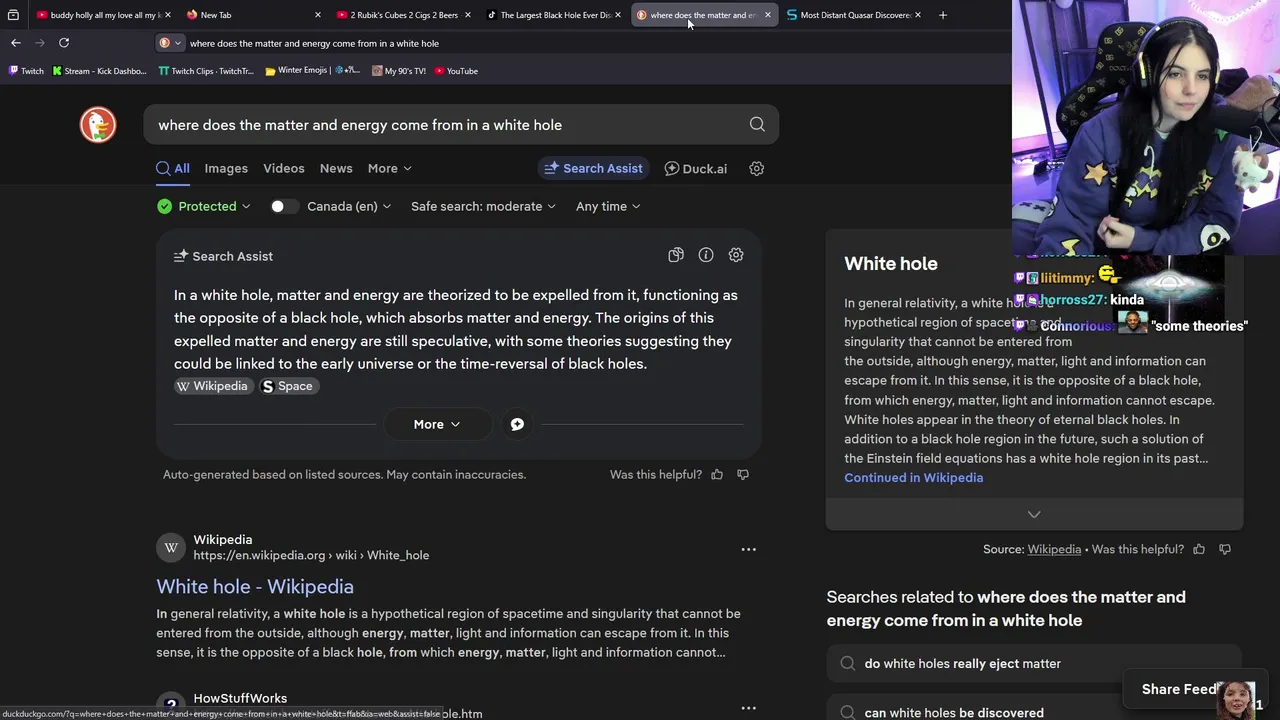Close the current white hole search tab
The width and height of the screenshot is (1280, 720).
pyautogui.click(x=768, y=15)
